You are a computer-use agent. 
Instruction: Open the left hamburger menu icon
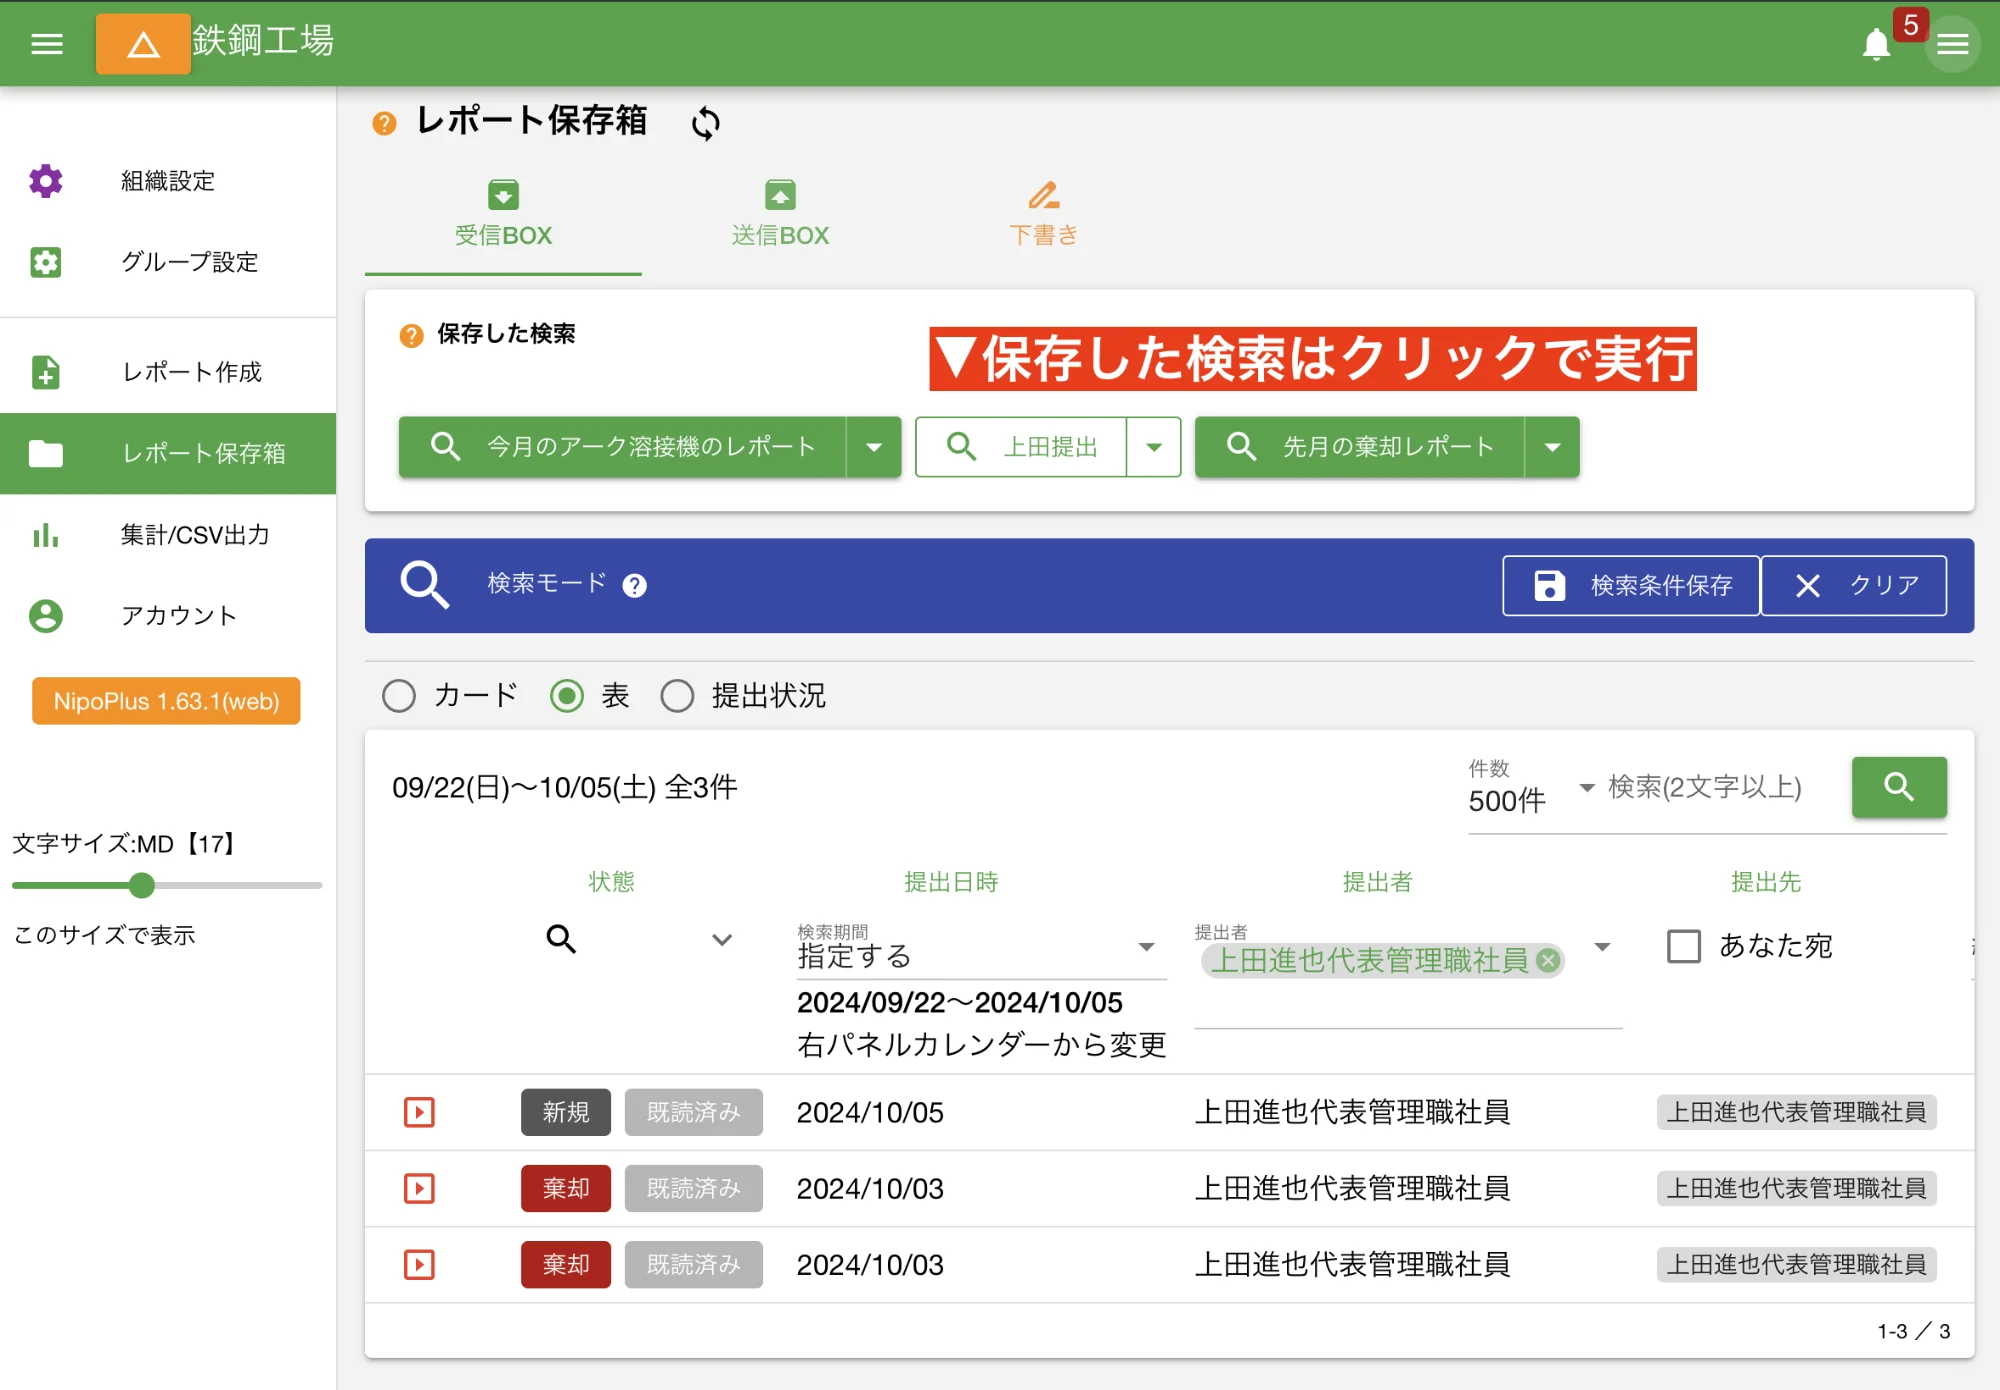(x=47, y=44)
